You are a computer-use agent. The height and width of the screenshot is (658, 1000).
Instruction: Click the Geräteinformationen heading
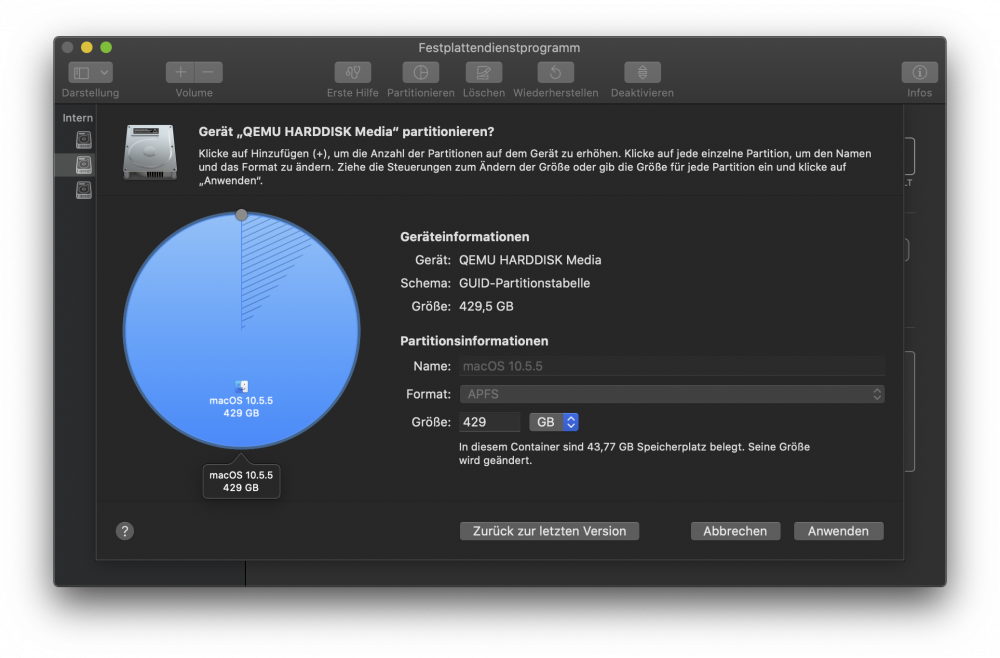tap(464, 237)
